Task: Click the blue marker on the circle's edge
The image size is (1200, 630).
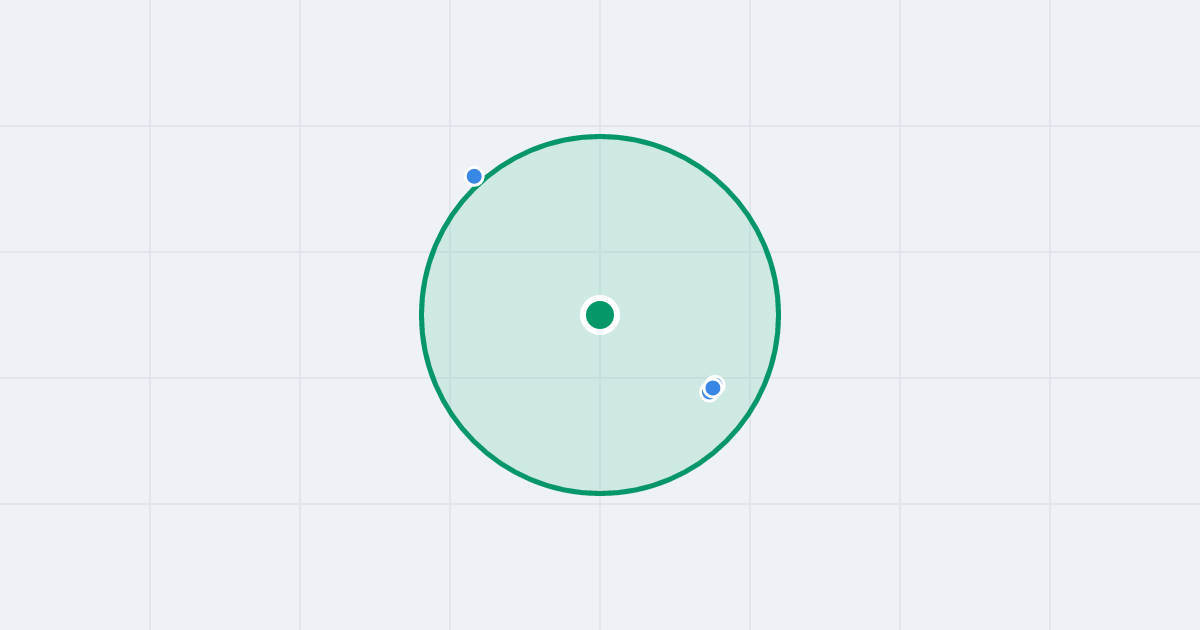Action: point(474,176)
